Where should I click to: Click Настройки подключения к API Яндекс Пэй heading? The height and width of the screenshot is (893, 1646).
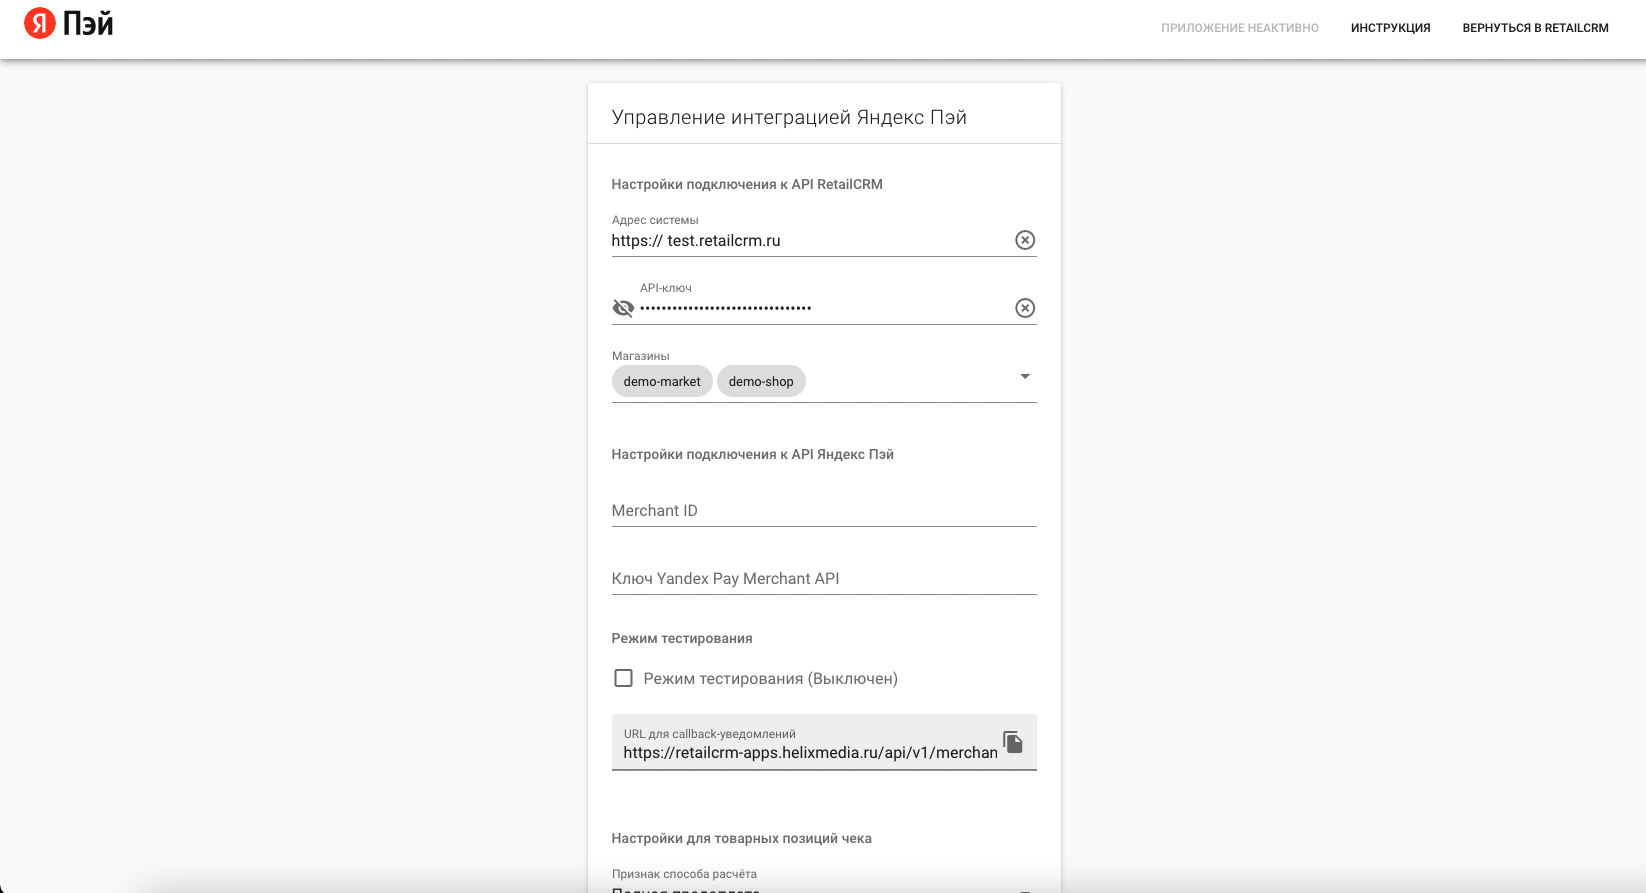pyautogui.click(x=753, y=454)
